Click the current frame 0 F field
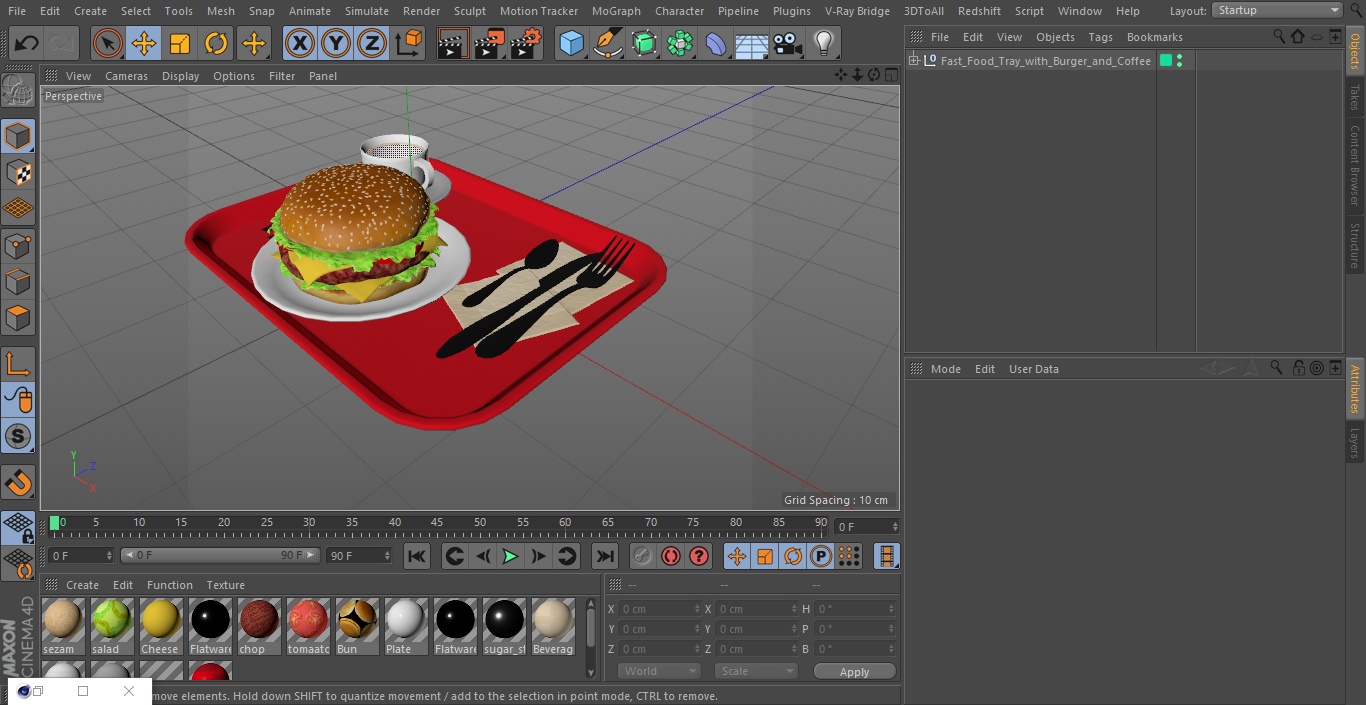 click(x=867, y=526)
